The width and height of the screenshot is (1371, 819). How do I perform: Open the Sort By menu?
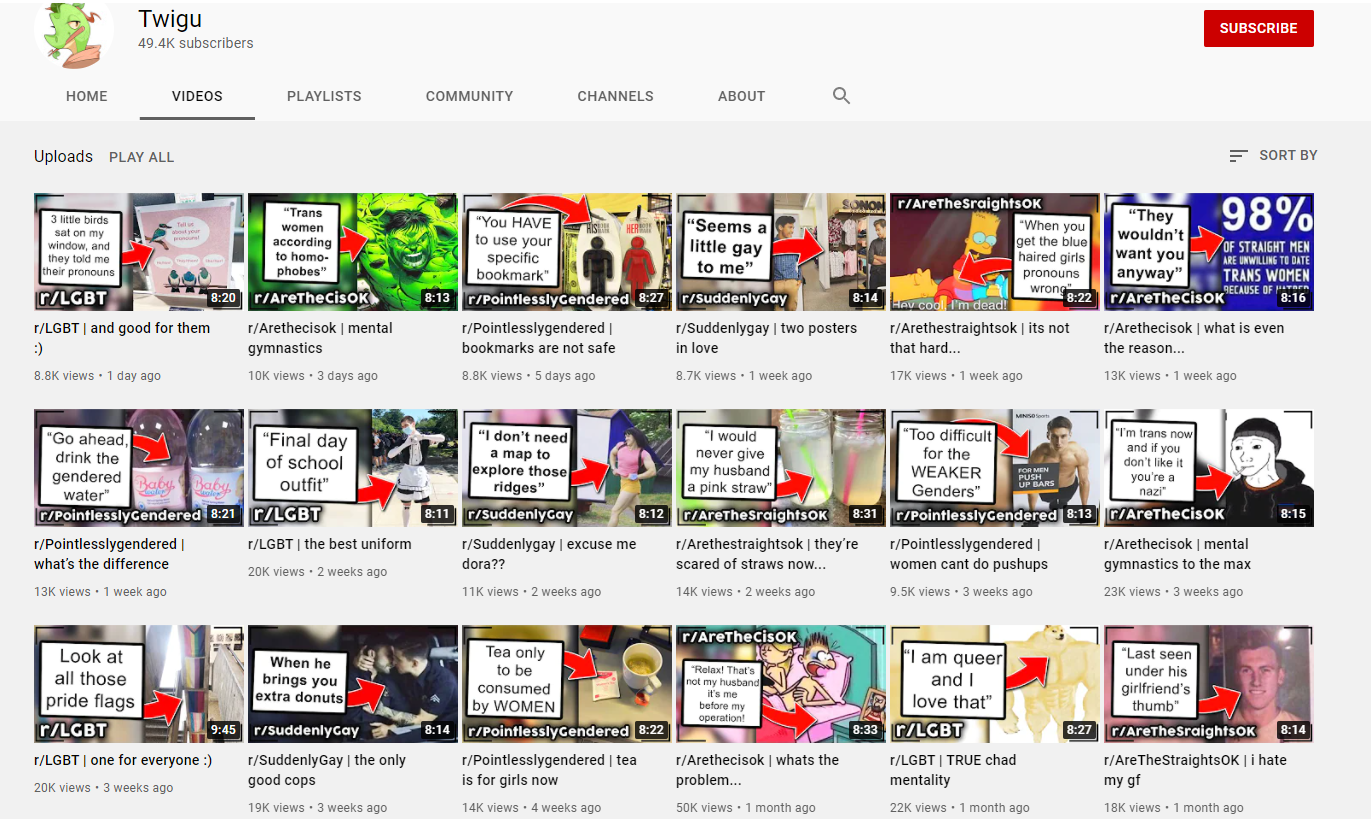(x=1273, y=155)
